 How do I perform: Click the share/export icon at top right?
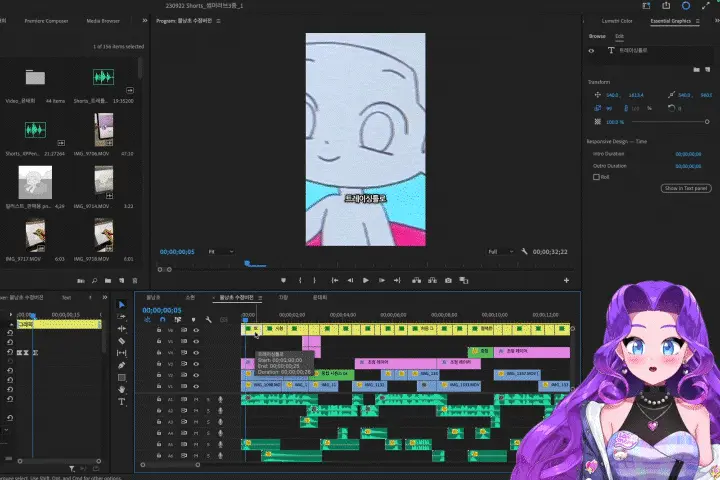coord(666,6)
